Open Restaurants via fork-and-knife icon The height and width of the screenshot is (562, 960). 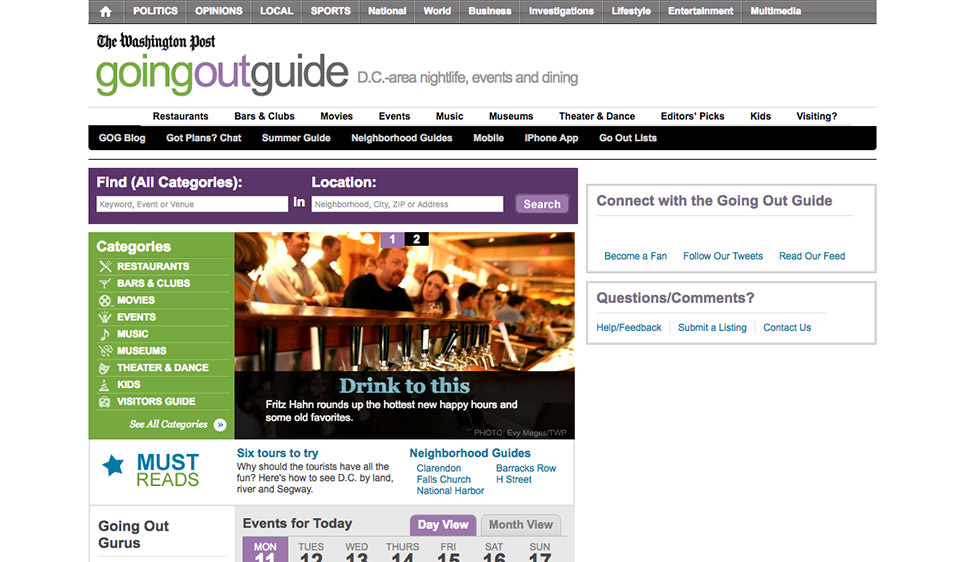105,267
